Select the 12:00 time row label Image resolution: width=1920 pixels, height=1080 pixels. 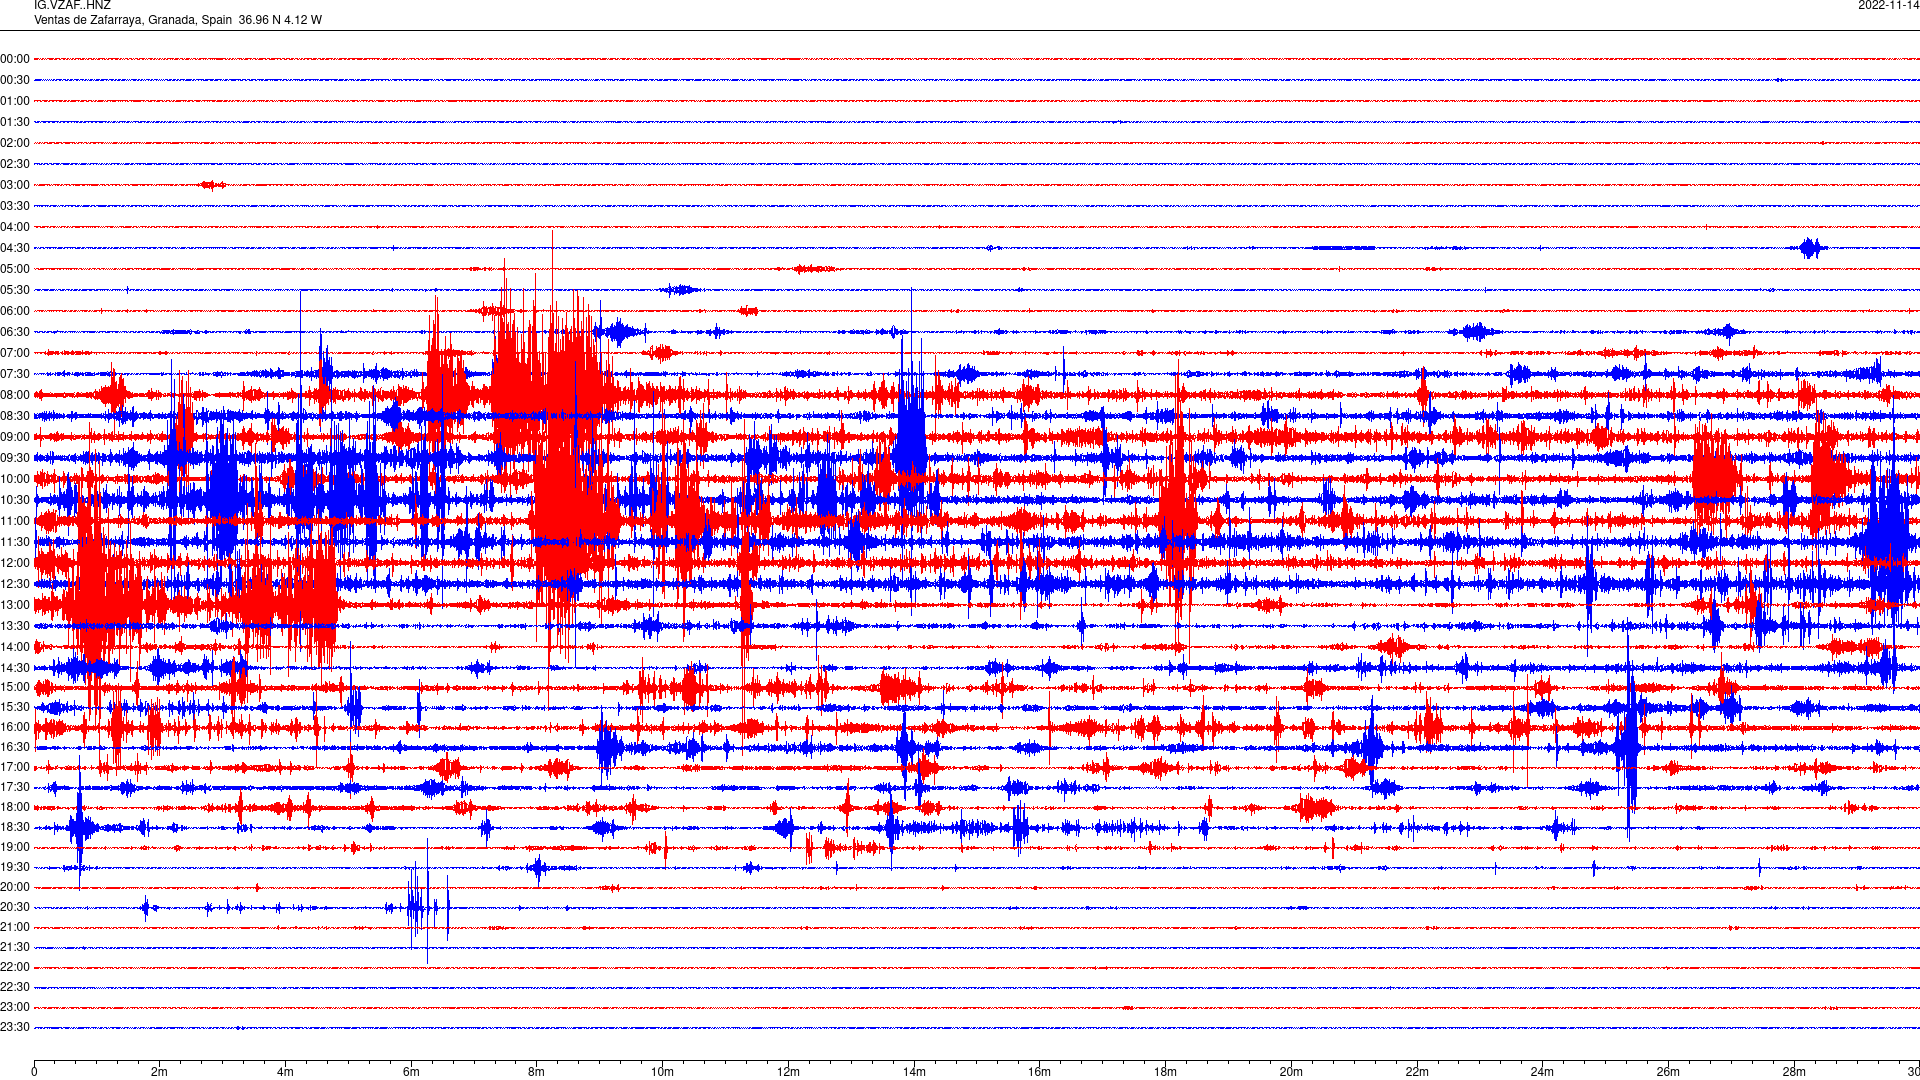(x=15, y=563)
